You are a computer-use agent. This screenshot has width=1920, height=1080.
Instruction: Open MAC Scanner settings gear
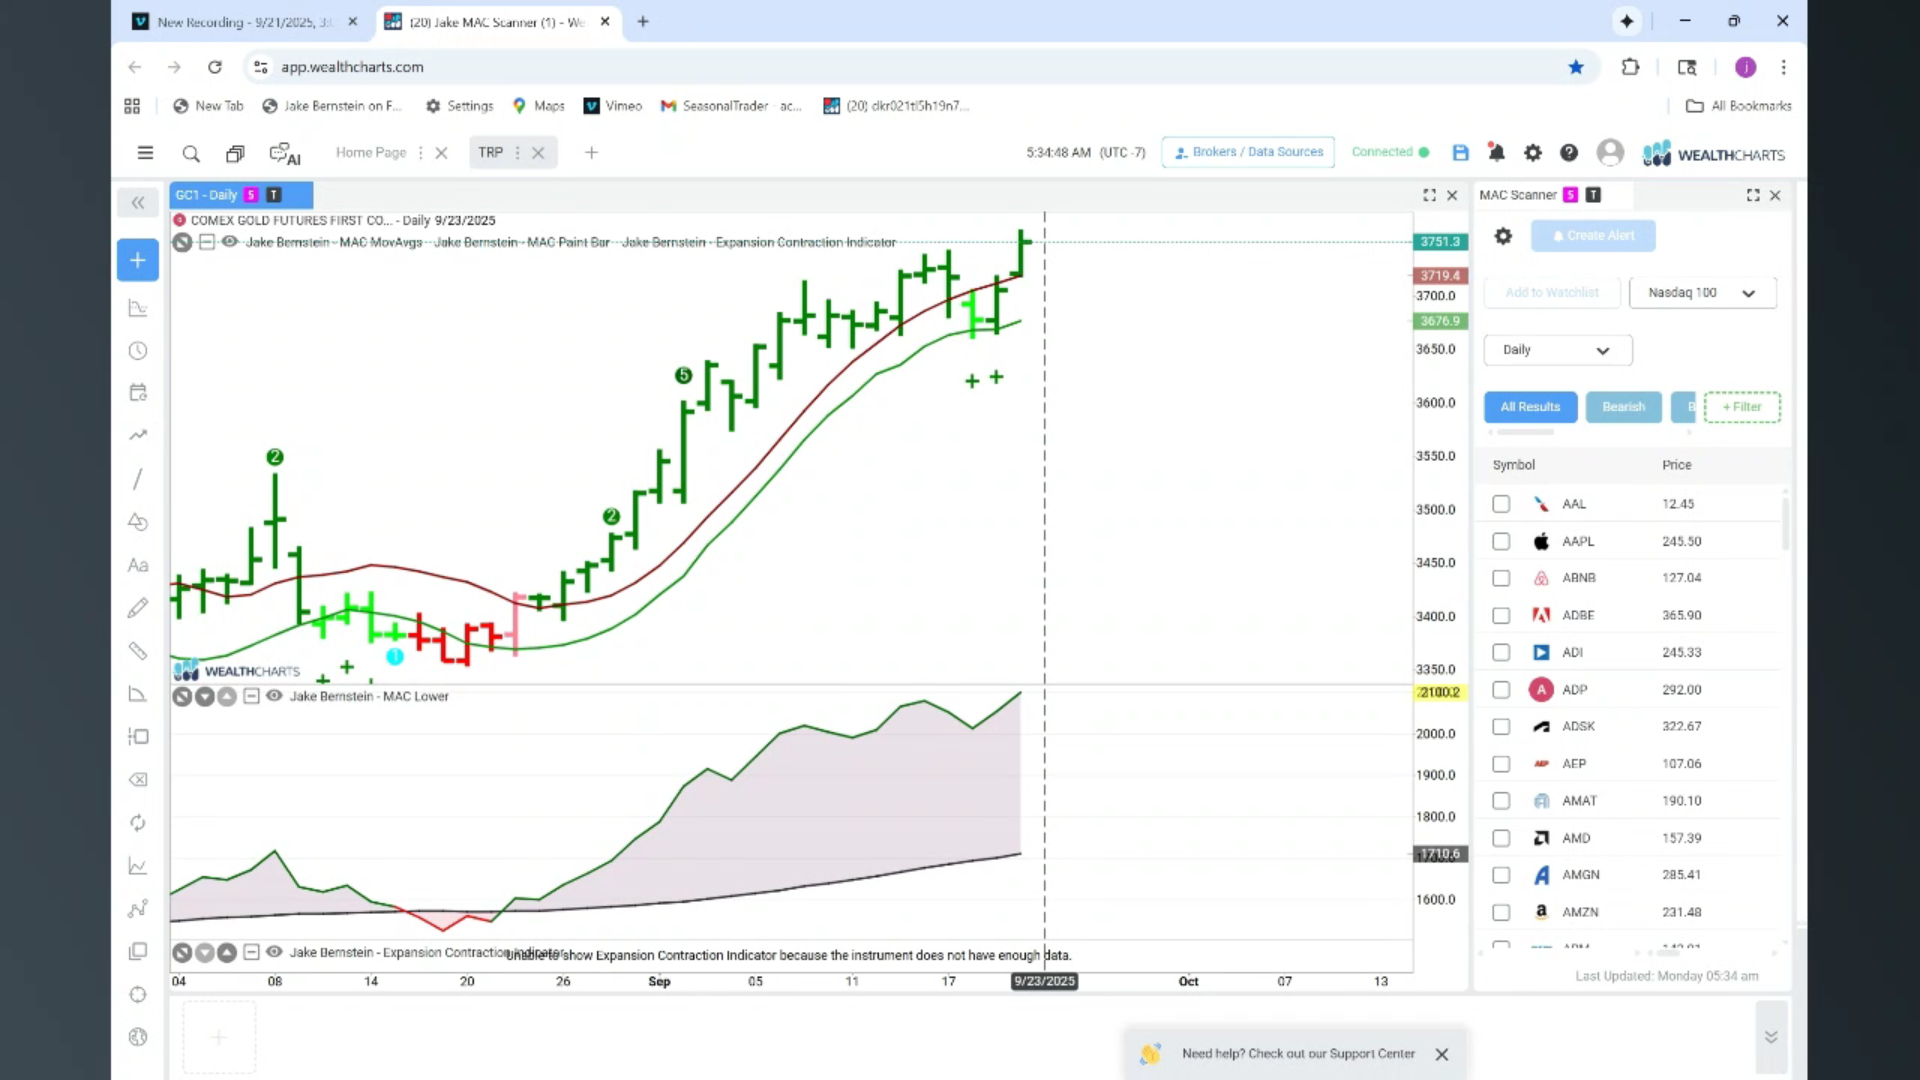[1502, 236]
